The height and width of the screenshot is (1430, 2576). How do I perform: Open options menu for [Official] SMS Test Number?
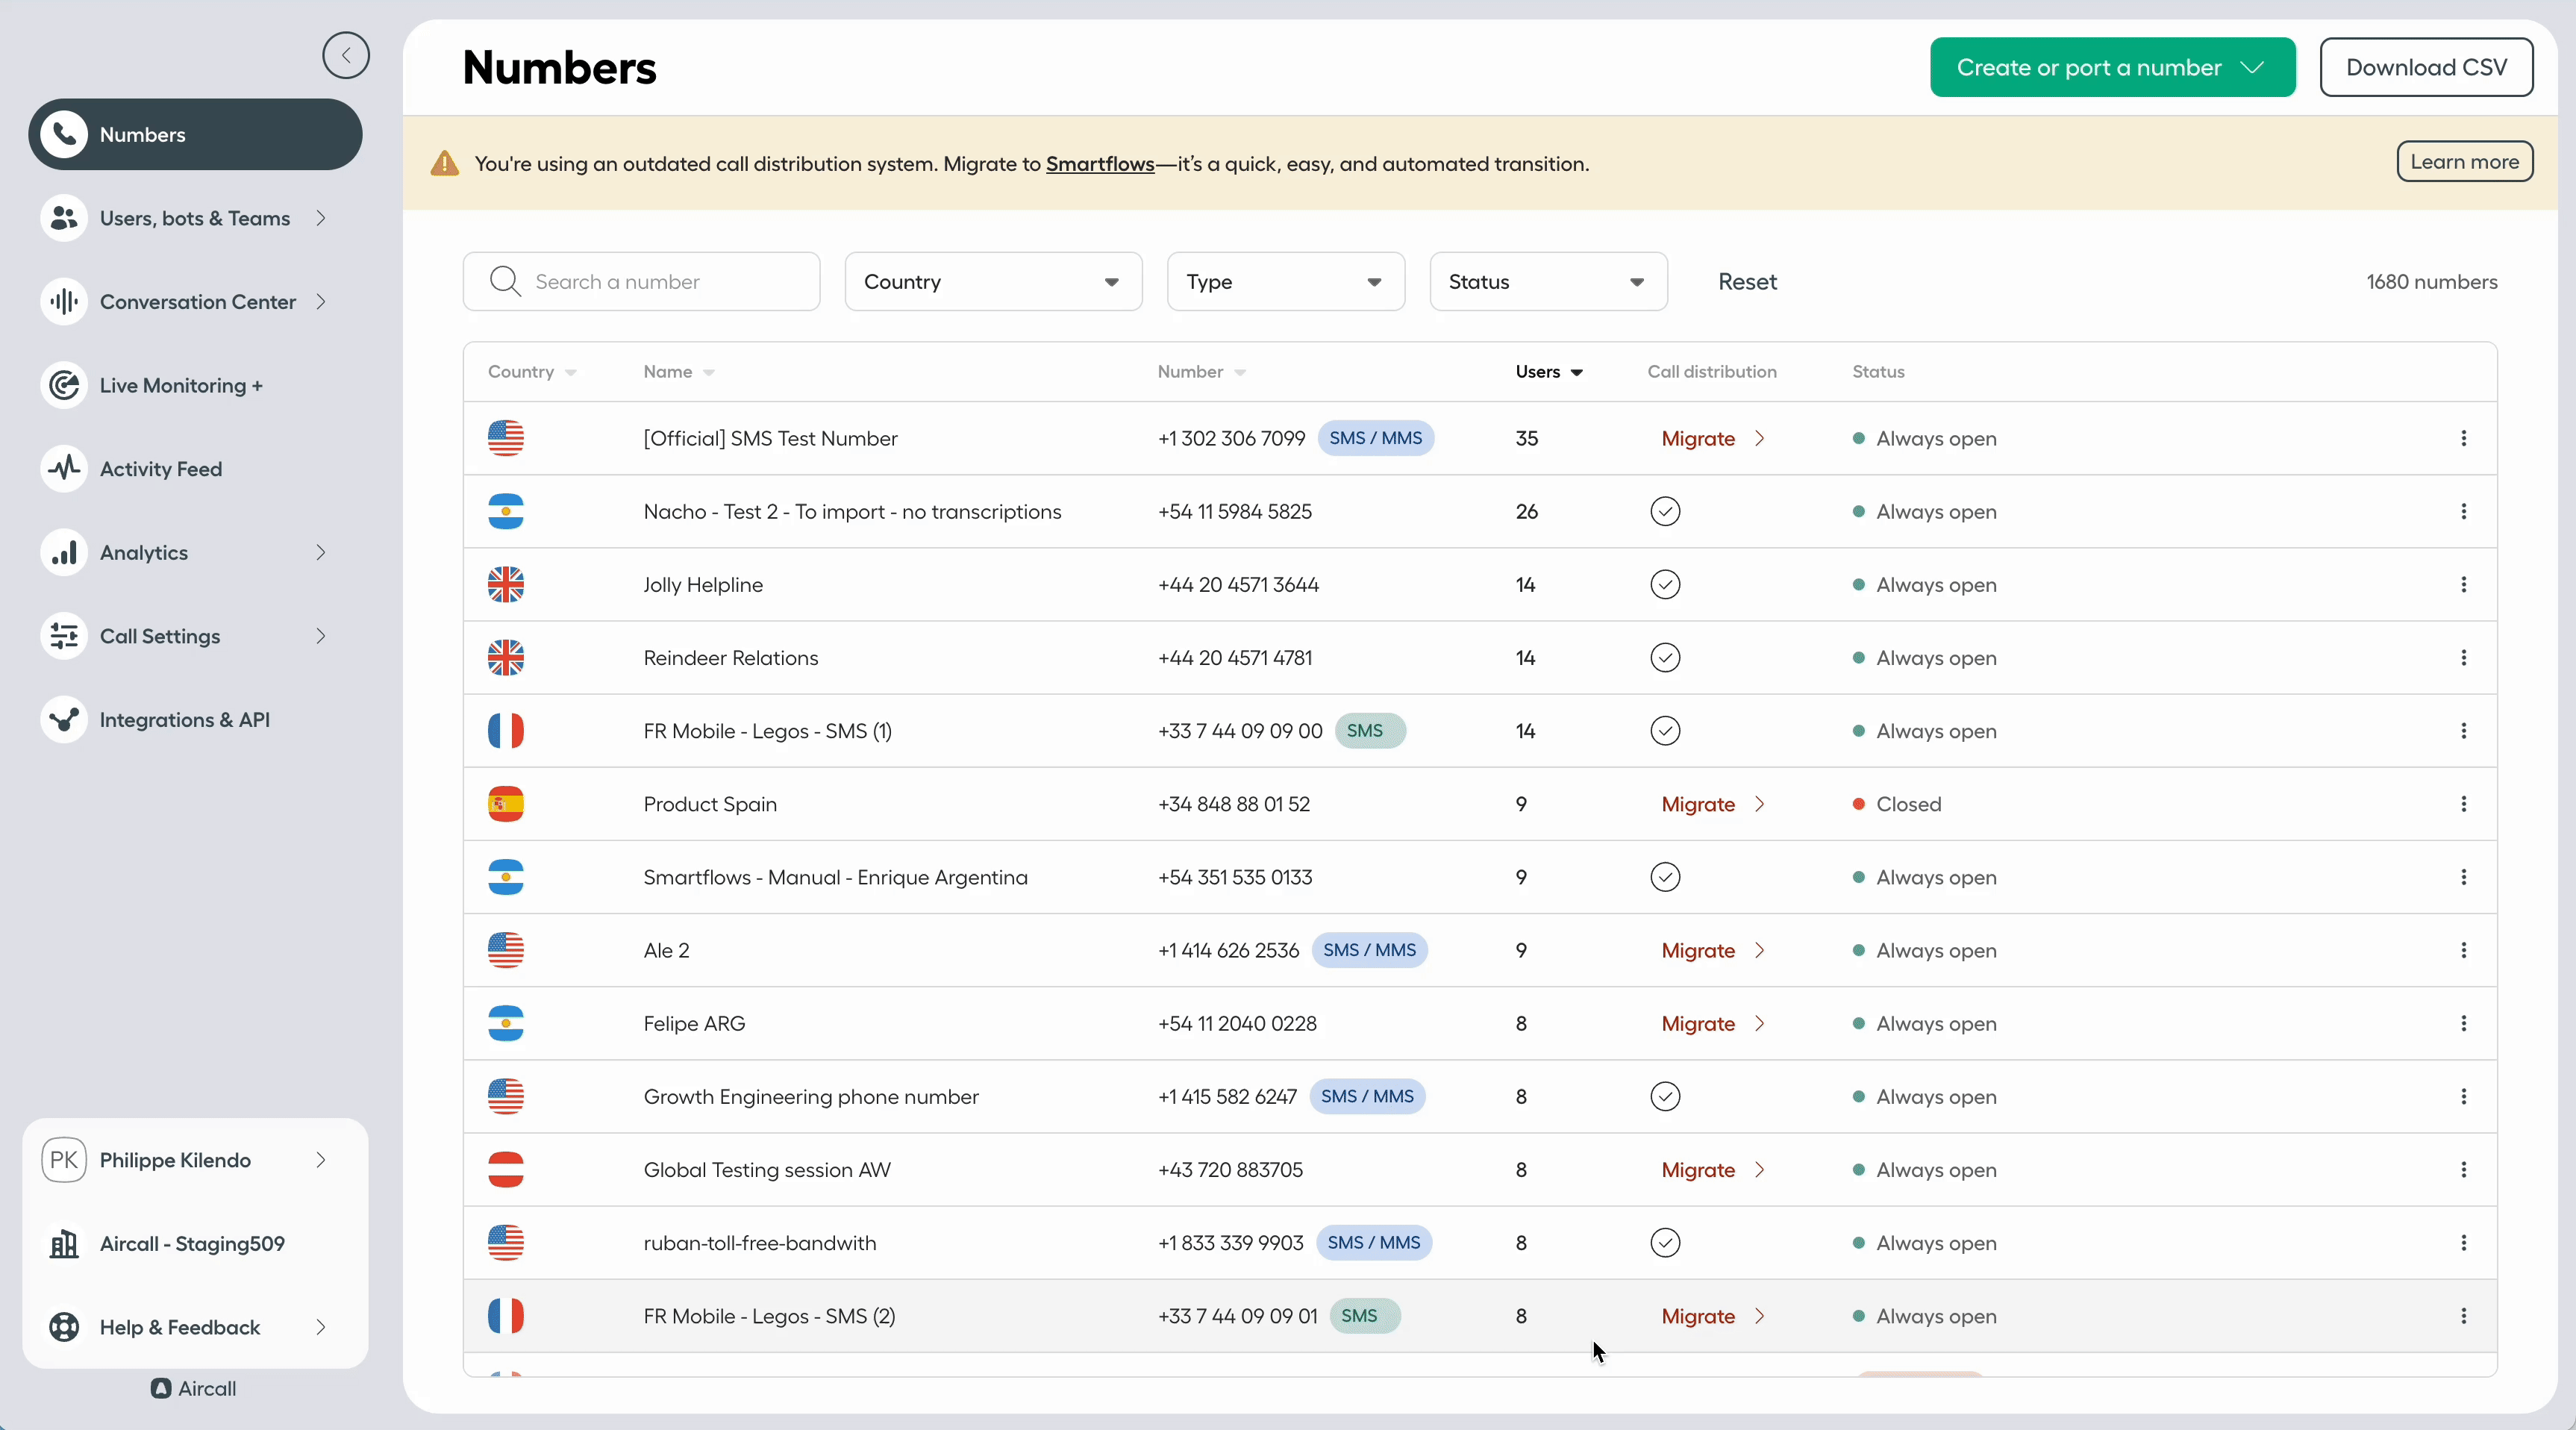2464,438
